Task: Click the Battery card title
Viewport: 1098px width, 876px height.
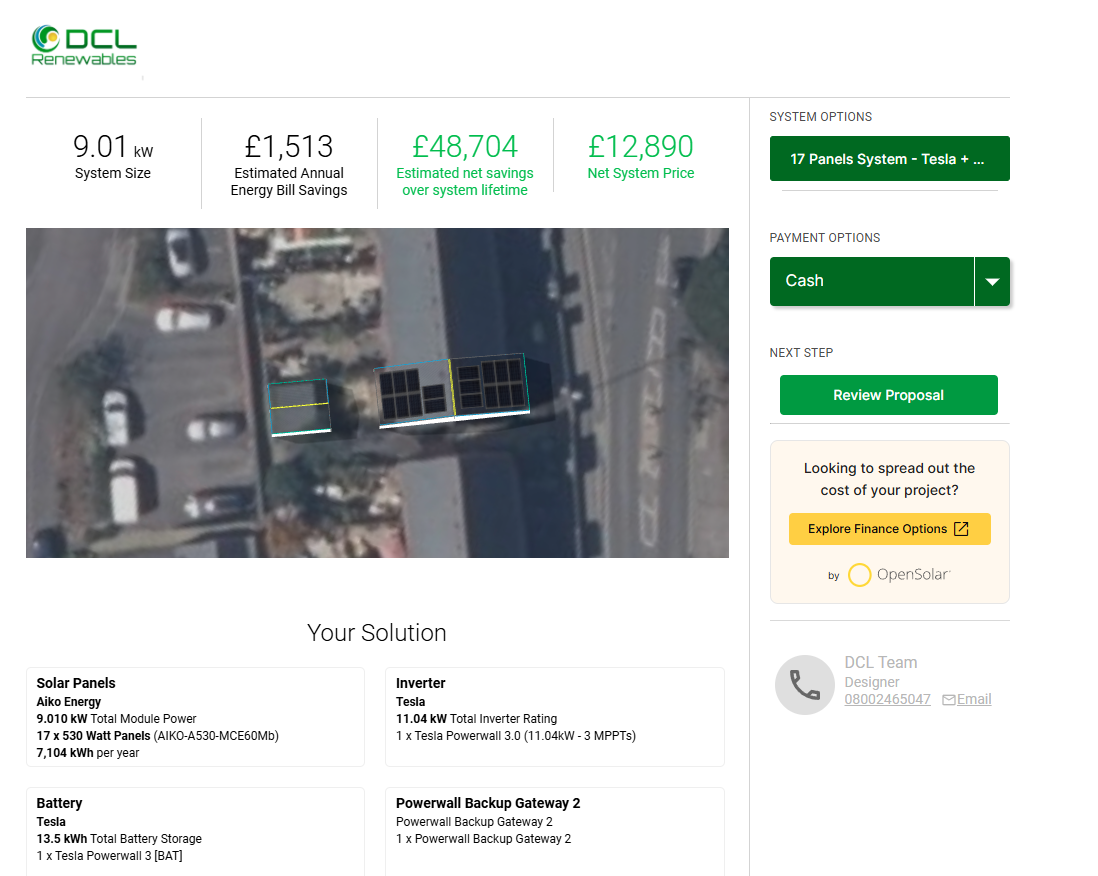Action: (59, 803)
